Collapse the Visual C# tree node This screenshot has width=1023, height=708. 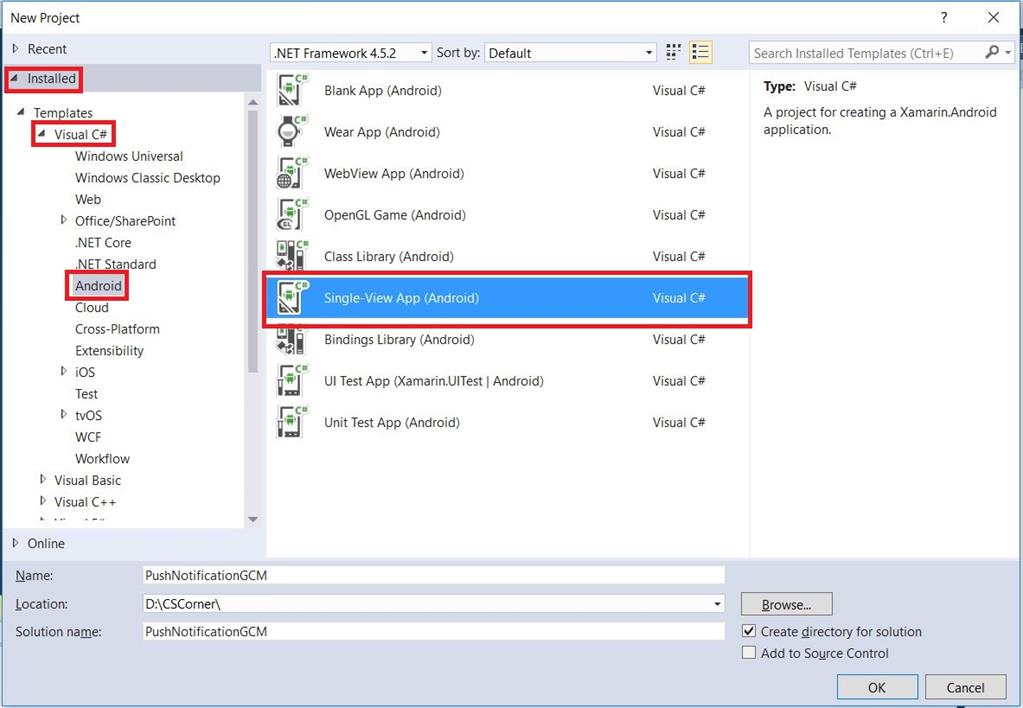click(x=42, y=134)
